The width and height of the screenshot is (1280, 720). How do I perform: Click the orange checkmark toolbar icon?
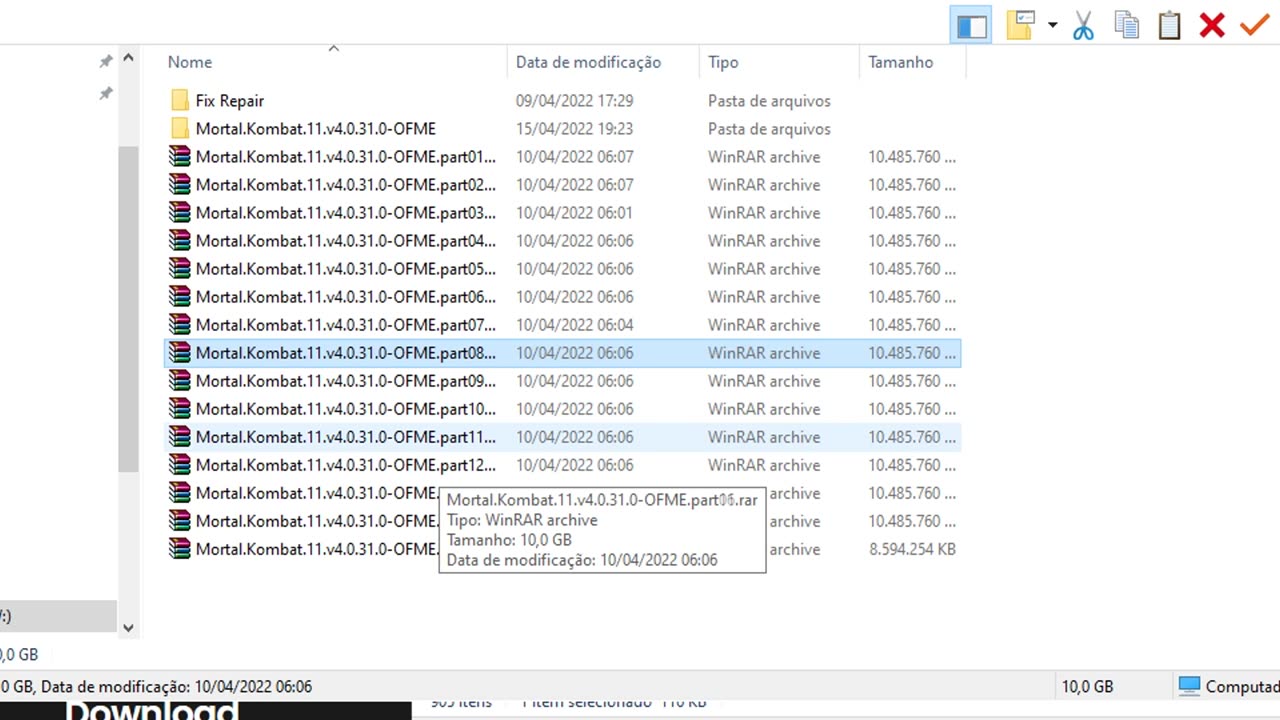tap(1254, 25)
